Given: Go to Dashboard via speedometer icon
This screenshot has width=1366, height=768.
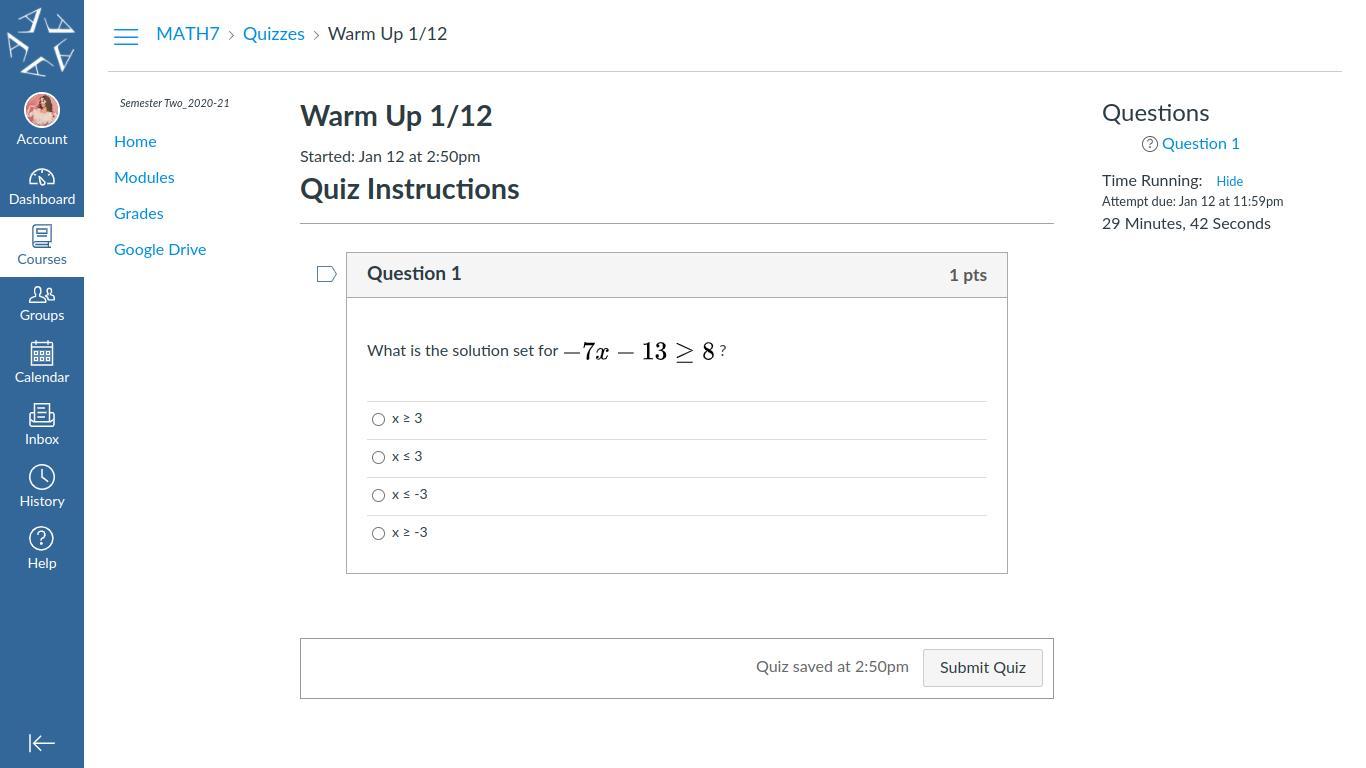Looking at the screenshot, I should coord(42,177).
